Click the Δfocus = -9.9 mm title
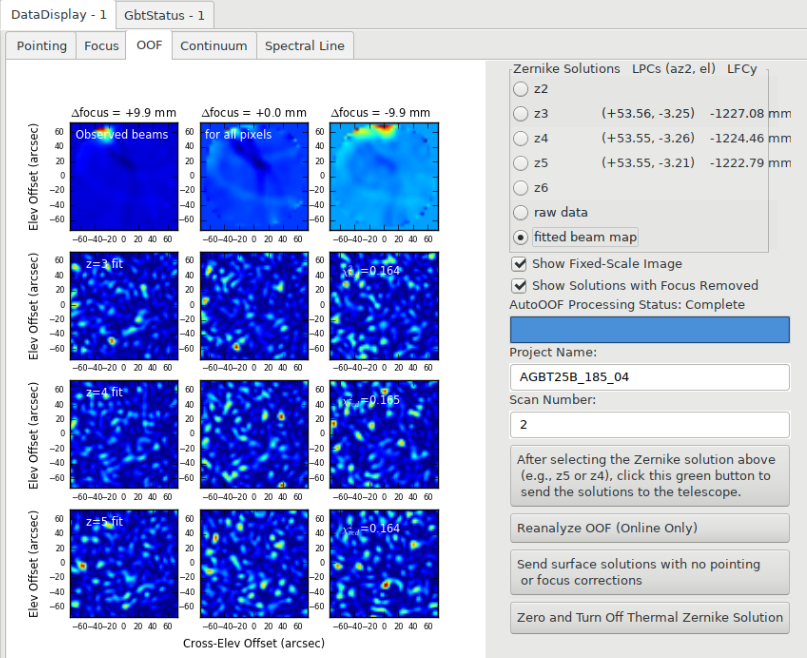Viewport: 807px width, 658px height. (381, 113)
